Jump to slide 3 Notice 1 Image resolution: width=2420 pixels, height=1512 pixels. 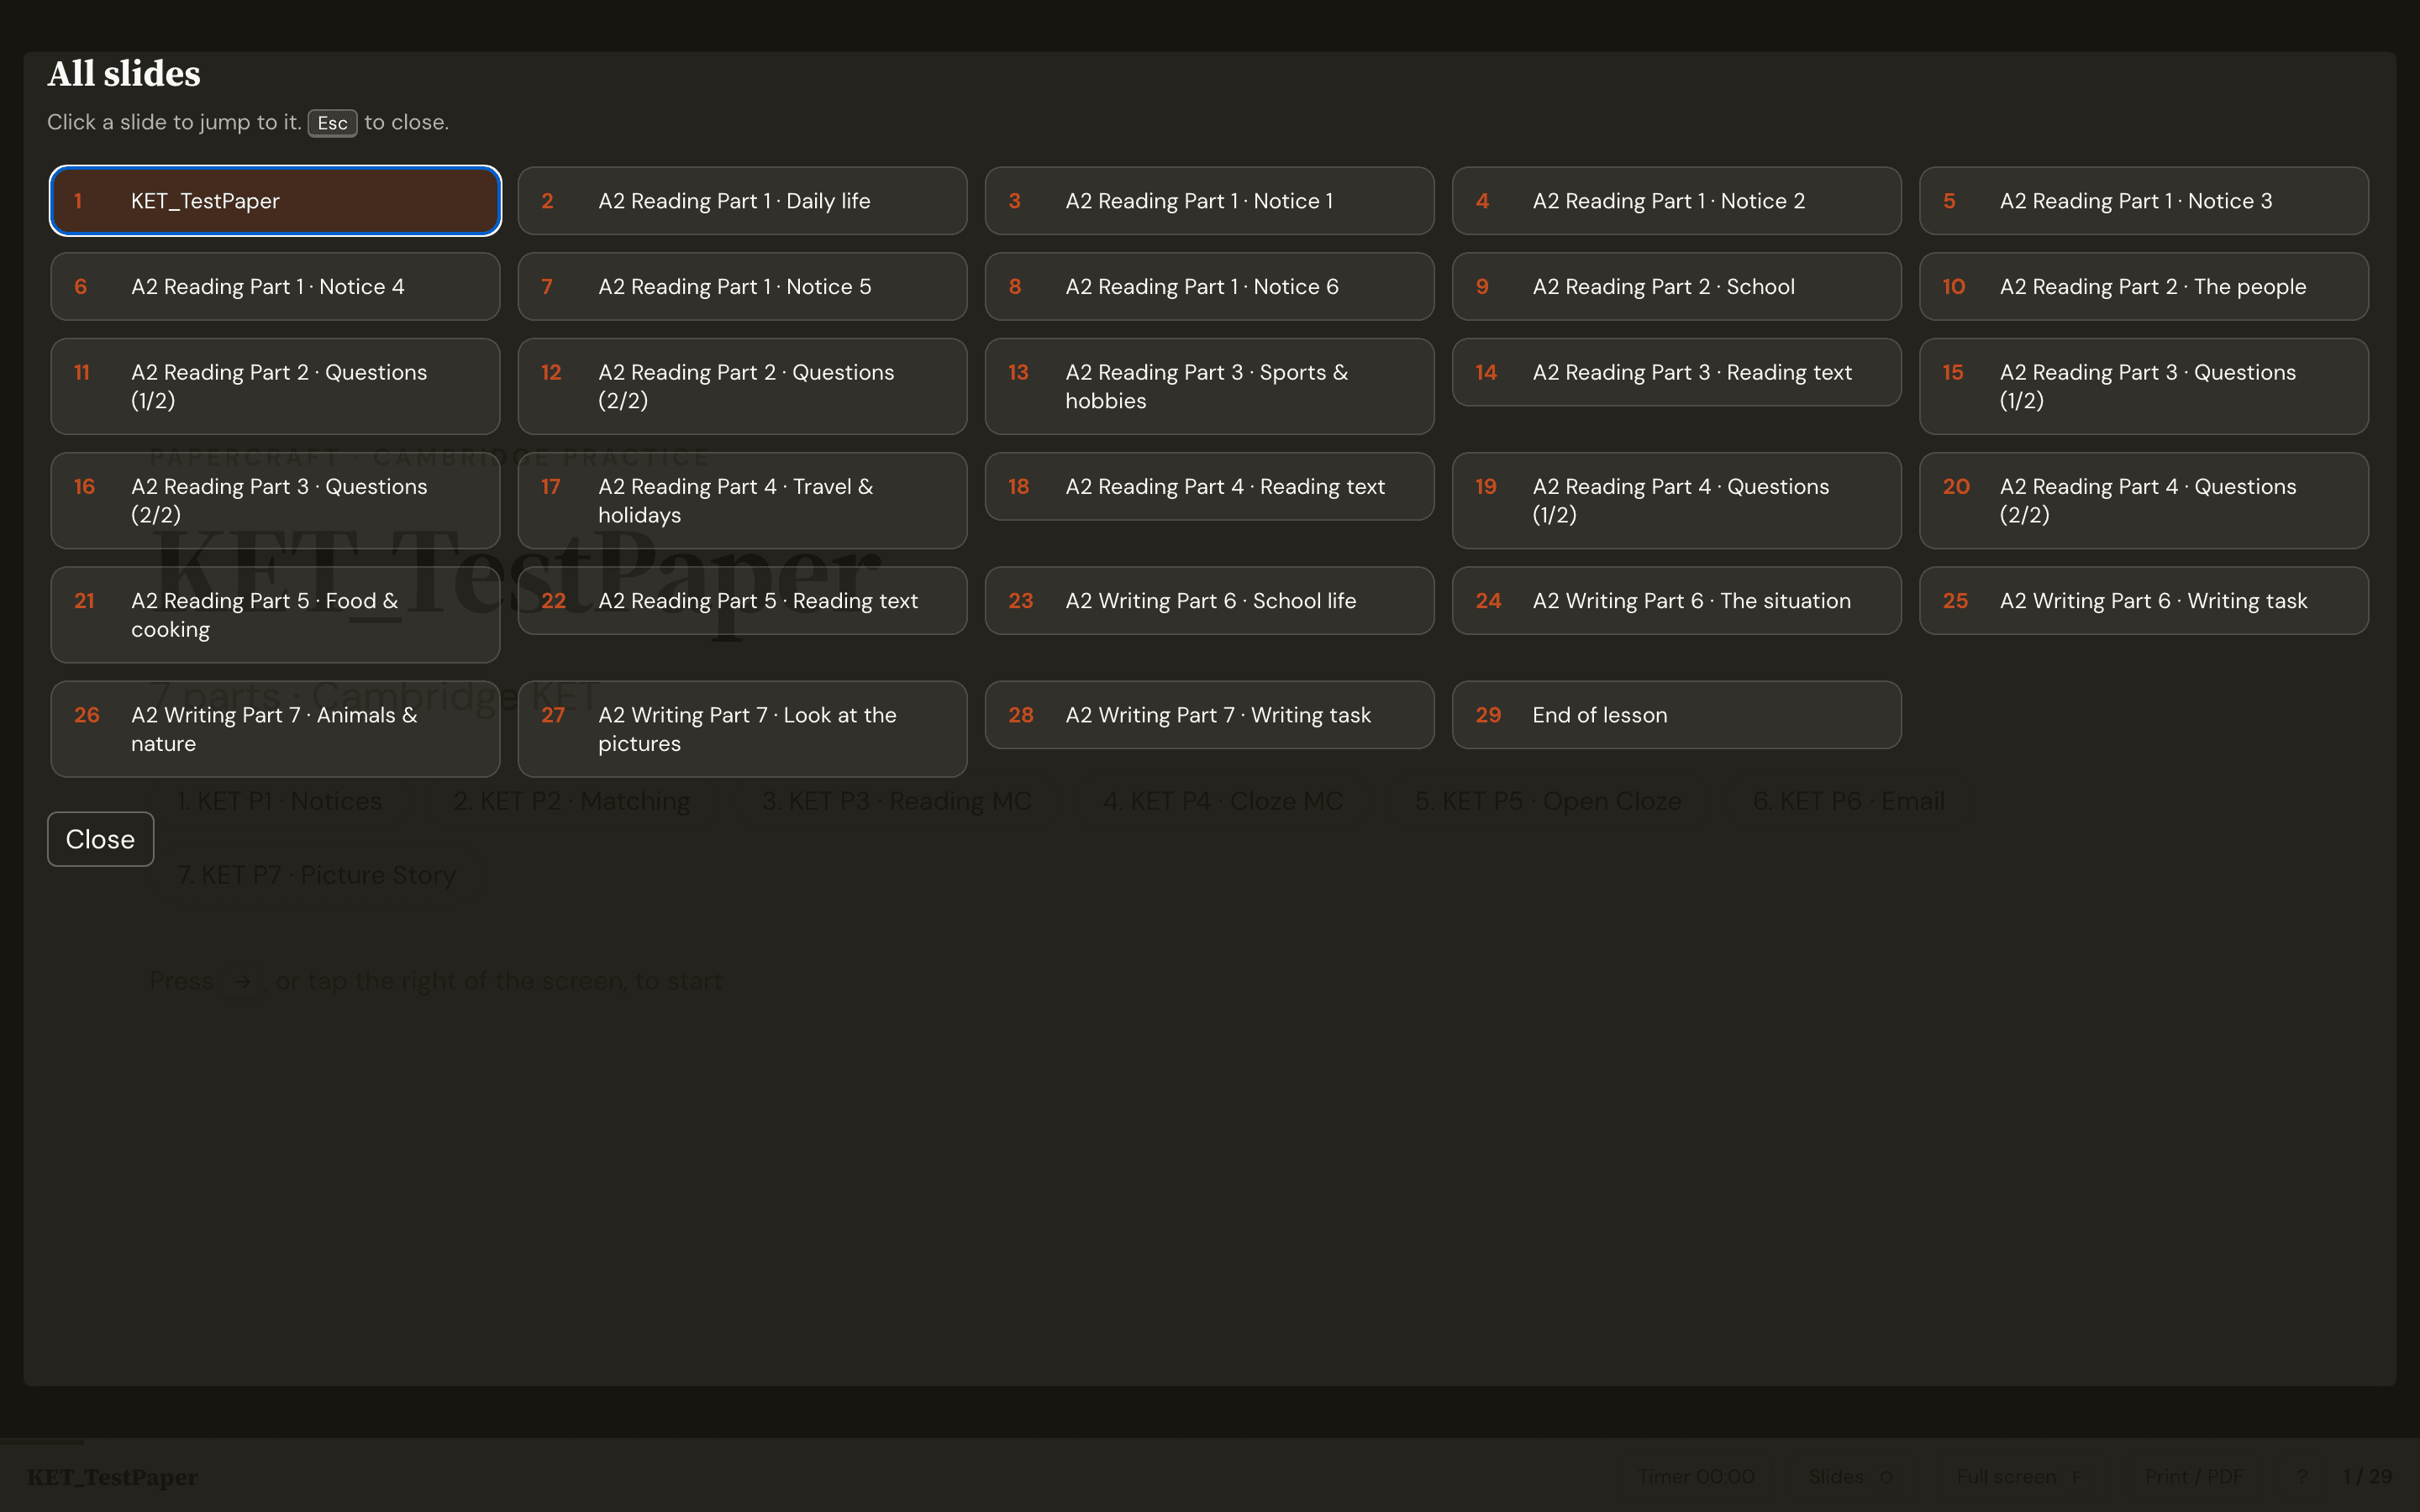[1209, 201]
